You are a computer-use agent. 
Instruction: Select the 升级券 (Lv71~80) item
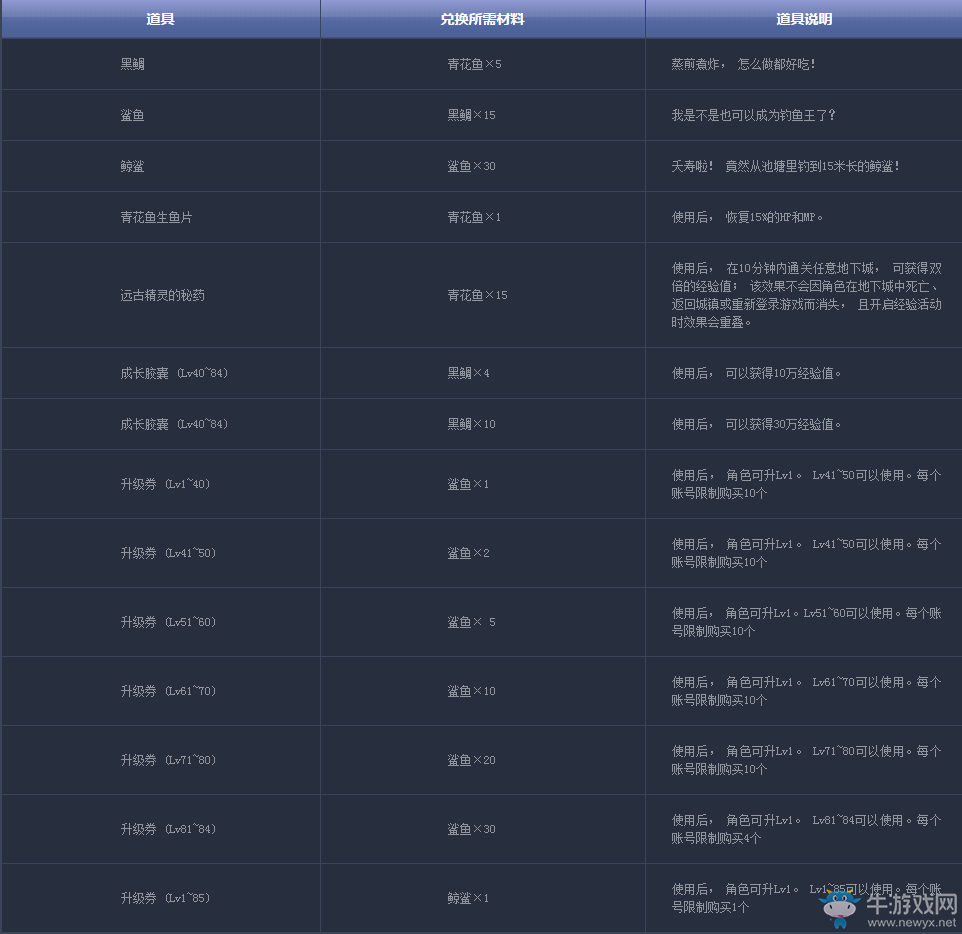pos(168,760)
